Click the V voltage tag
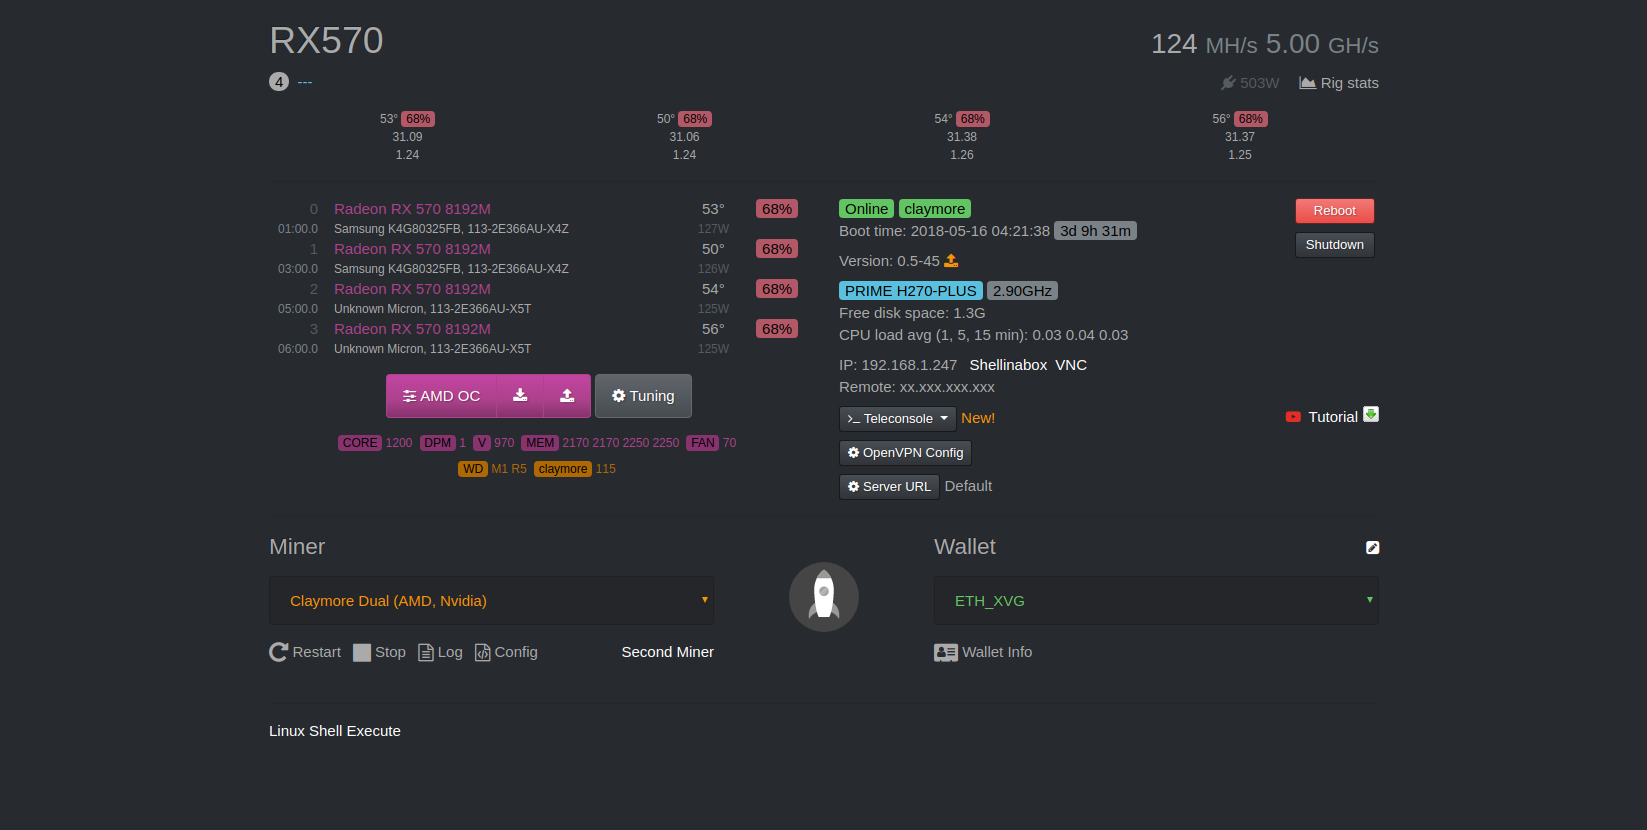Screen dimensions: 1647x830 (x=482, y=443)
